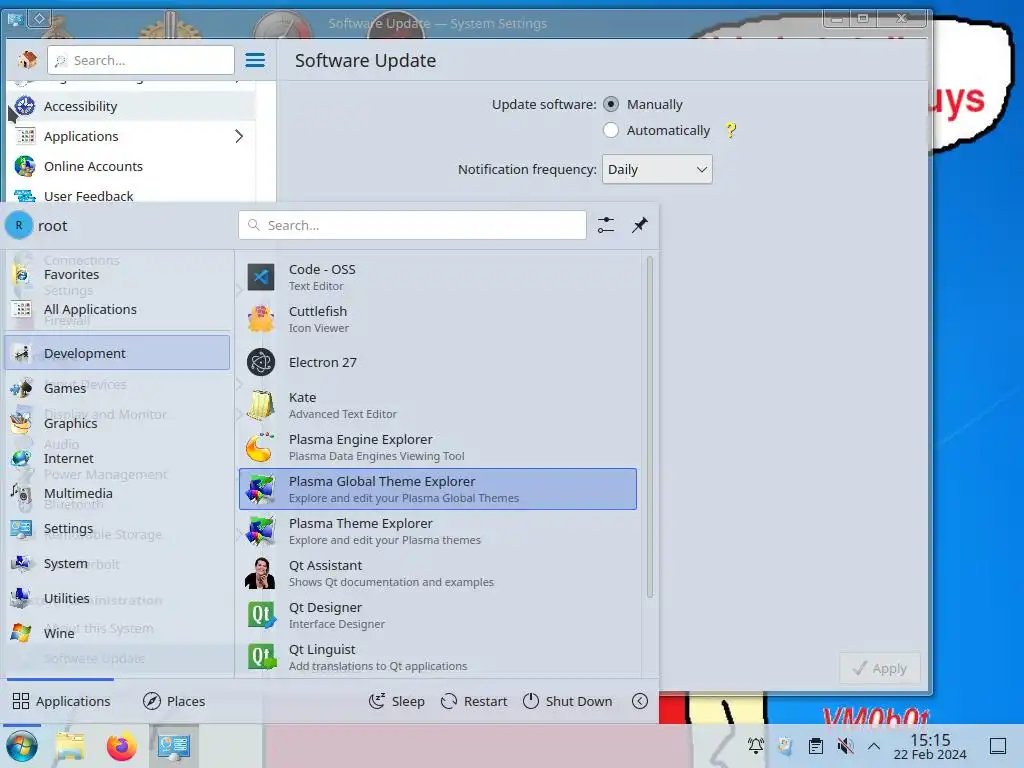The width and height of the screenshot is (1024, 768).
Task: Show hidden tray icons arrow
Action: pyautogui.click(x=874, y=745)
